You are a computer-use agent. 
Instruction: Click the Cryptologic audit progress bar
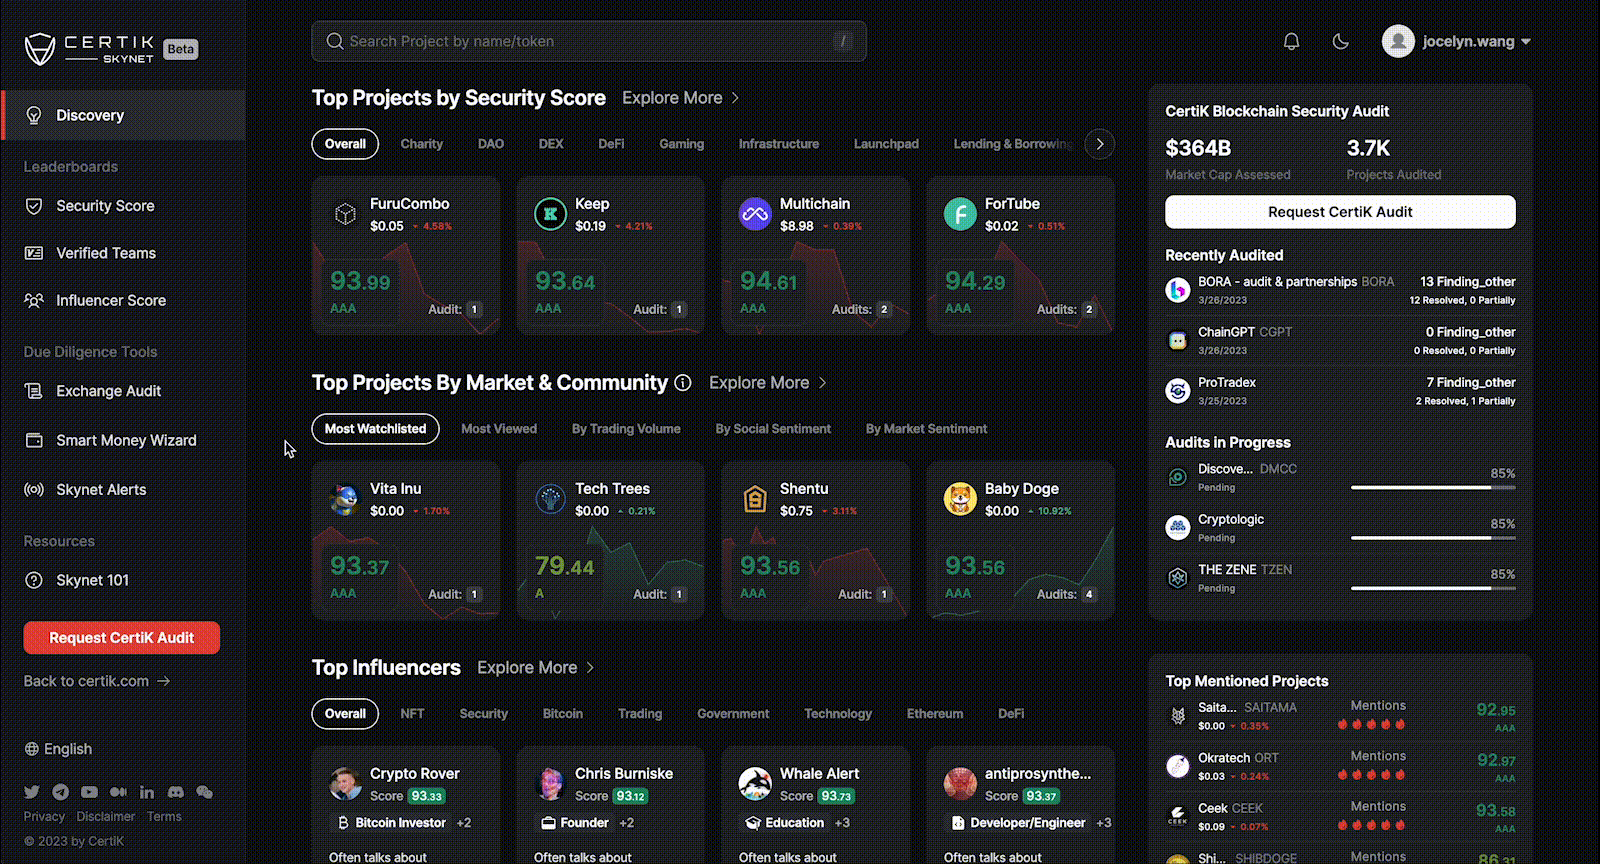pos(1433,538)
